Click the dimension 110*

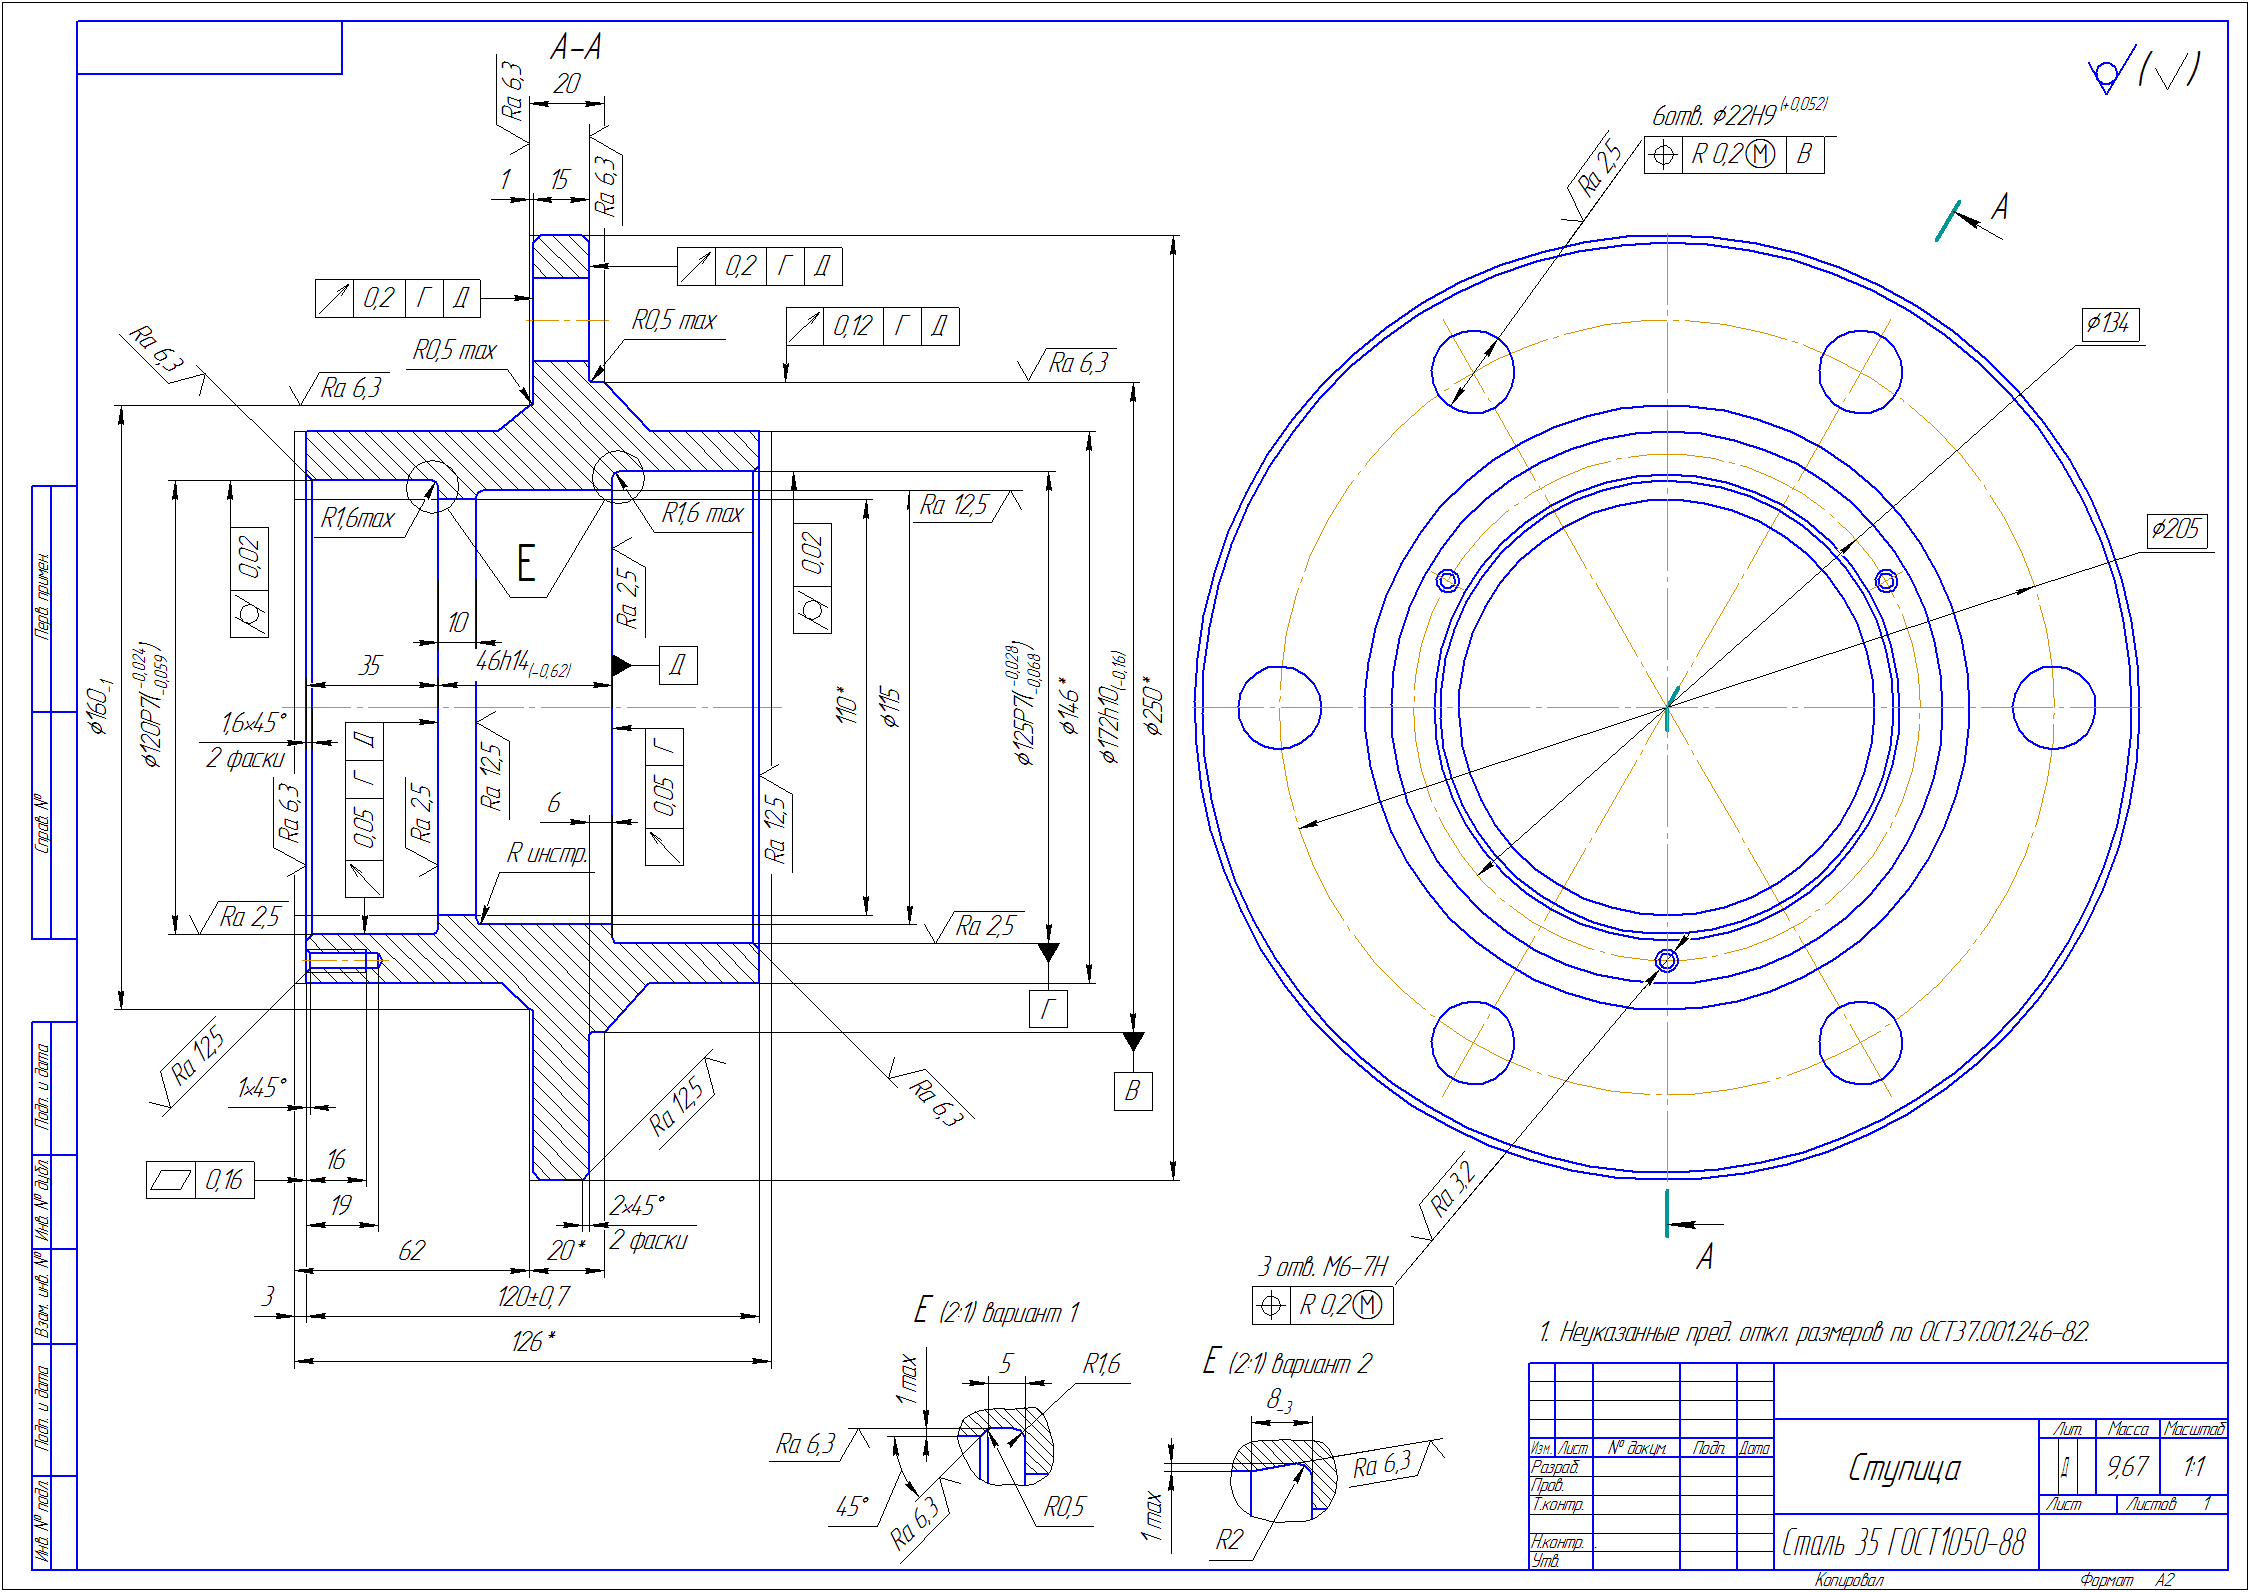tap(846, 704)
